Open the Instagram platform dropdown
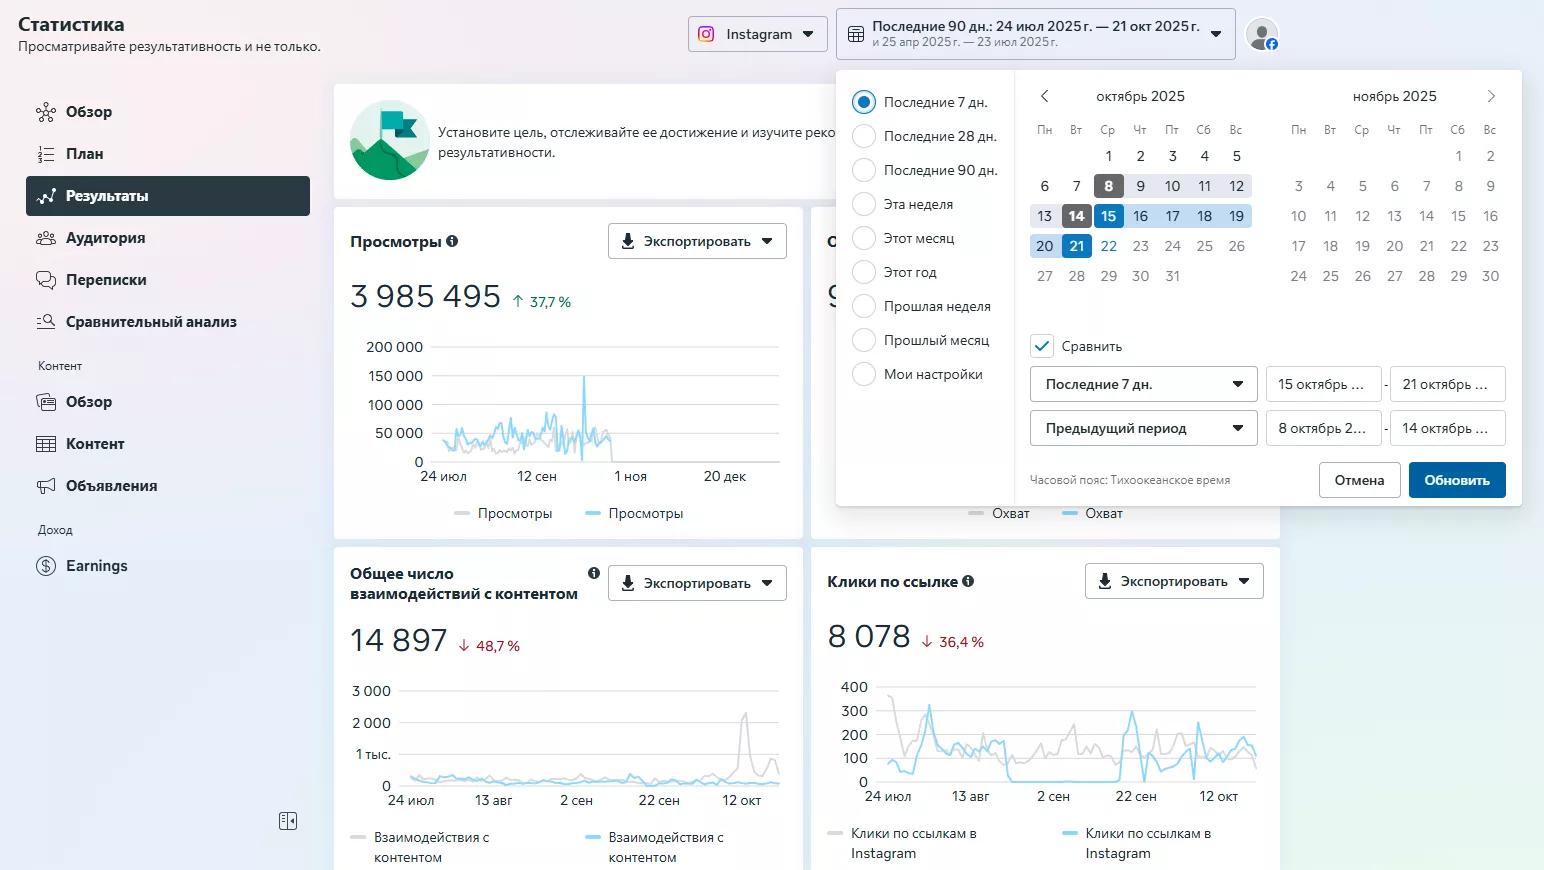This screenshot has height=870, width=1544. tap(757, 34)
